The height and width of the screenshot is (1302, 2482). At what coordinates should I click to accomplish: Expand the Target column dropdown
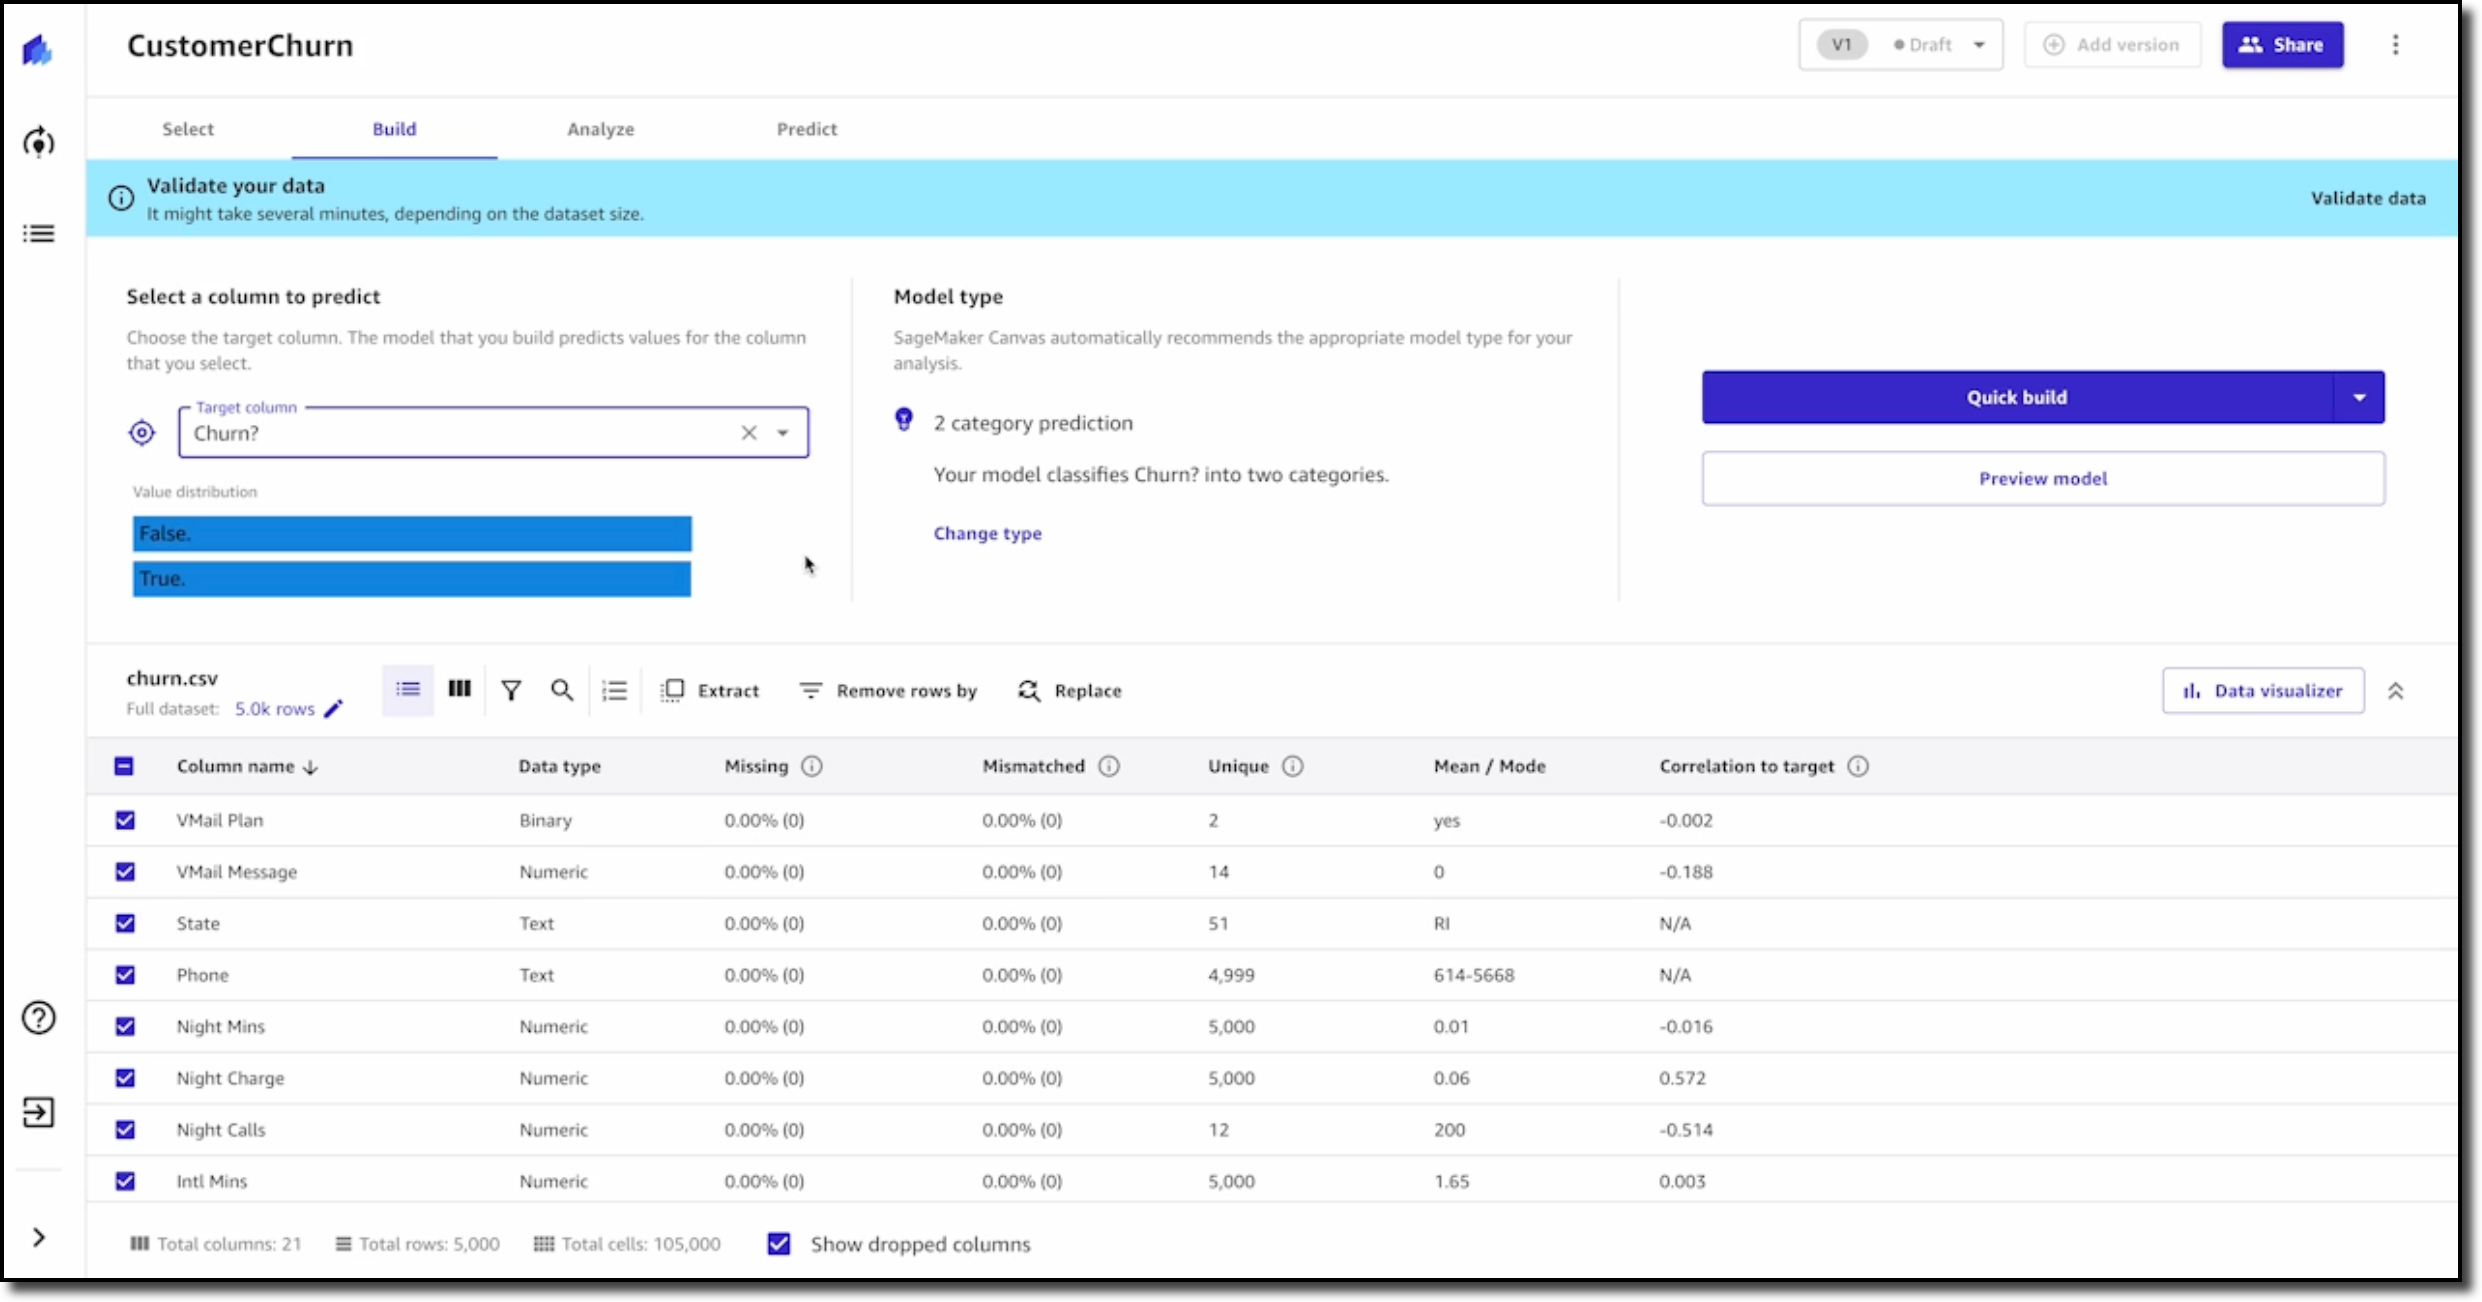[783, 433]
